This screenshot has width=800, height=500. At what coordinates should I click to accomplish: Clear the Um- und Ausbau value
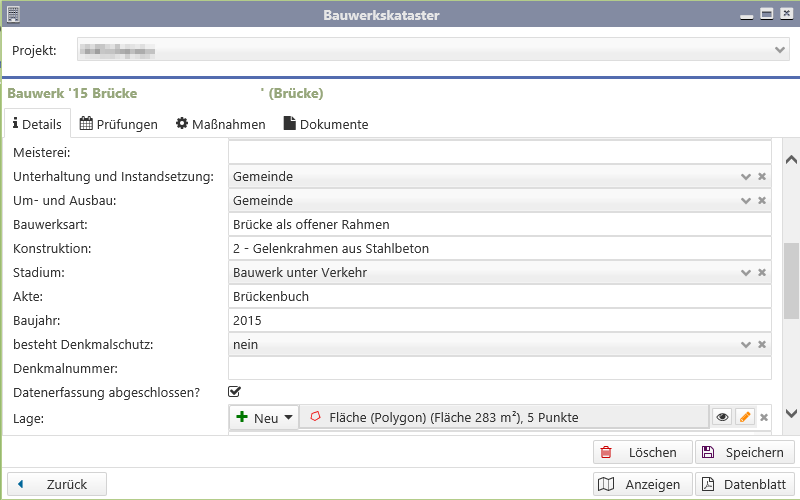[x=762, y=200]
